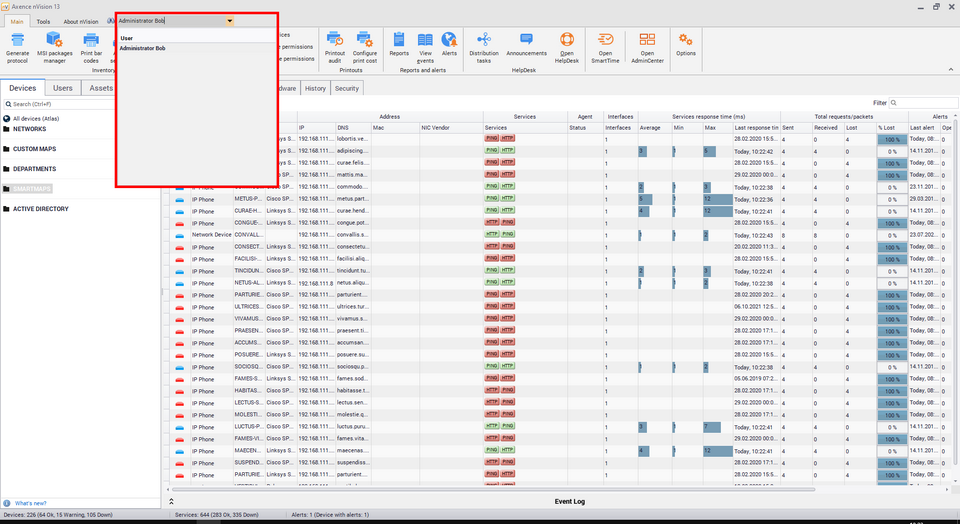Image resolution: width=960 pixels, height=524 pixels.
Task: Expand the Event Log panel chevron
Action: (171, 501)
